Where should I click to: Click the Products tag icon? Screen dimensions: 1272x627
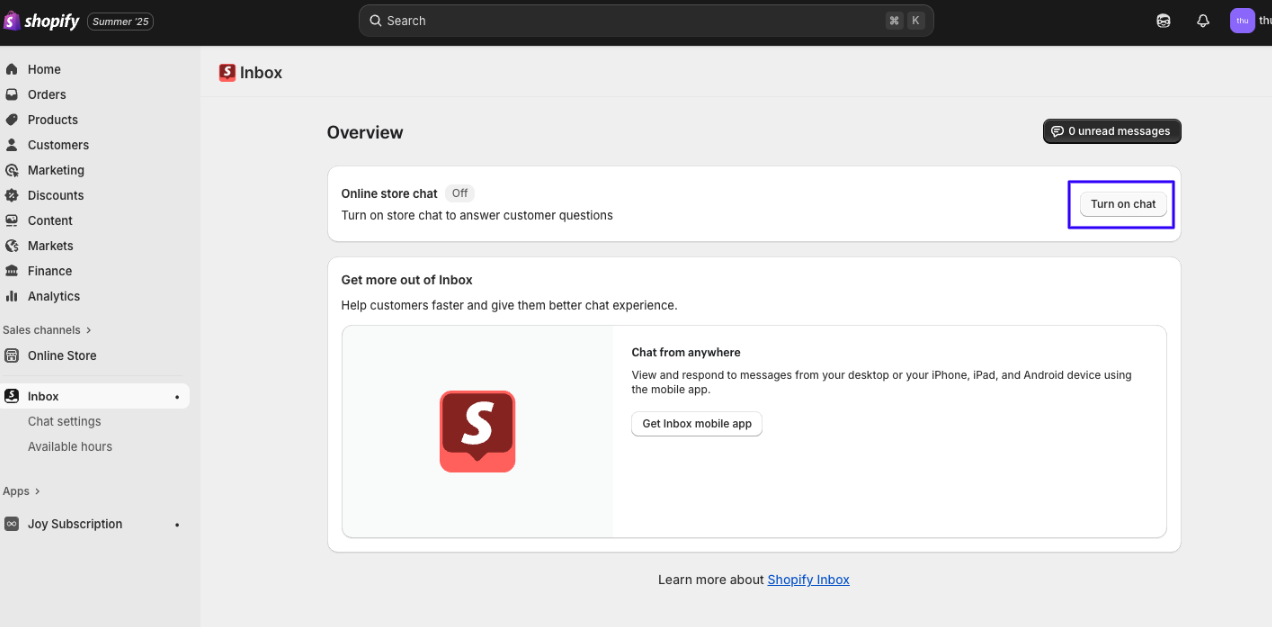[x=12, y=119]
